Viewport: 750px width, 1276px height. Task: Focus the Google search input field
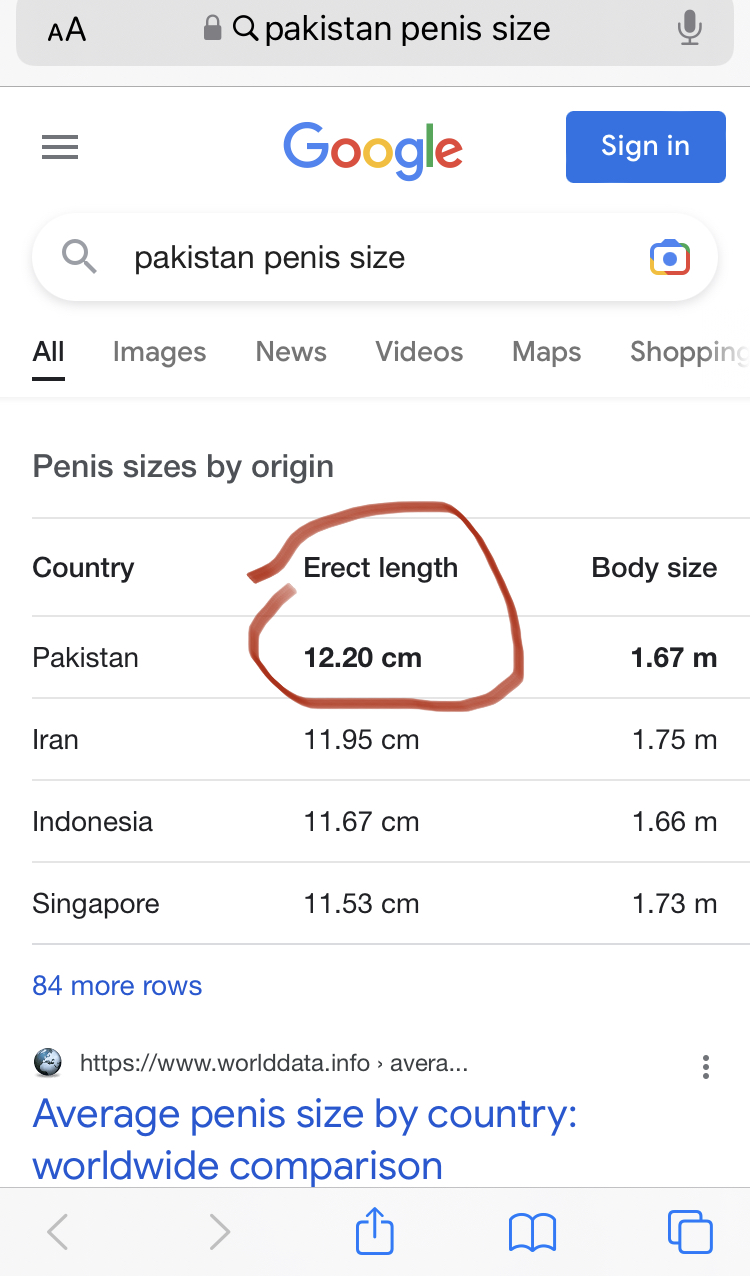[375, 258]
